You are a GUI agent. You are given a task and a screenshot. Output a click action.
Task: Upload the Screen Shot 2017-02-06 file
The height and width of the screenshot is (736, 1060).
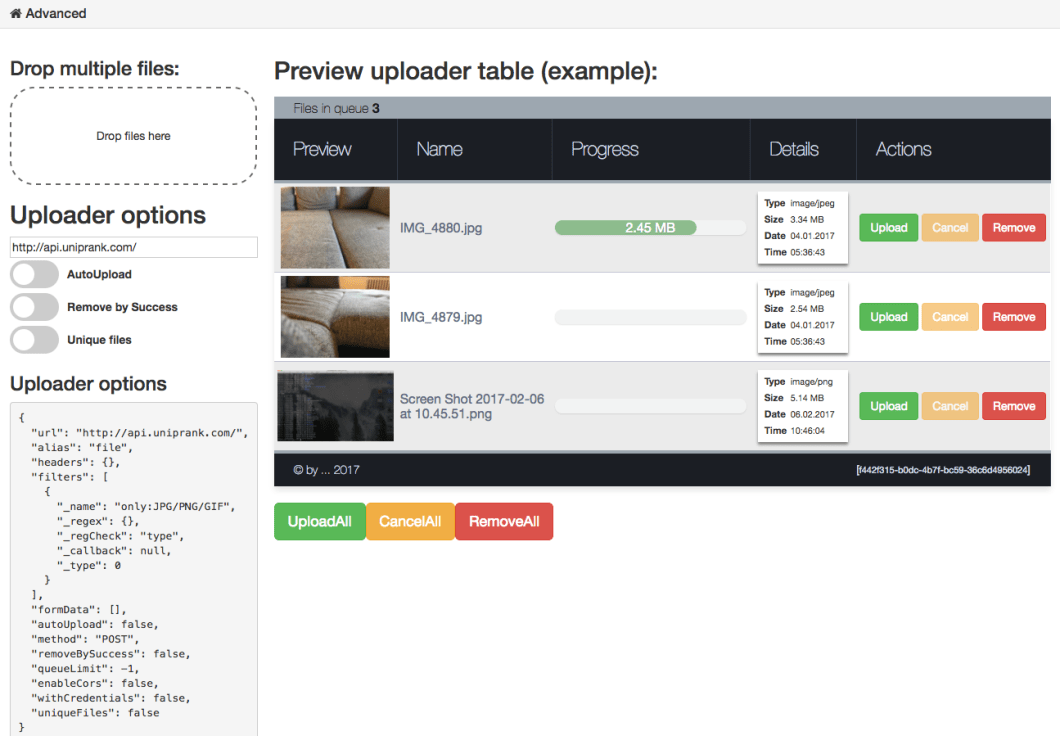point(888,406)
